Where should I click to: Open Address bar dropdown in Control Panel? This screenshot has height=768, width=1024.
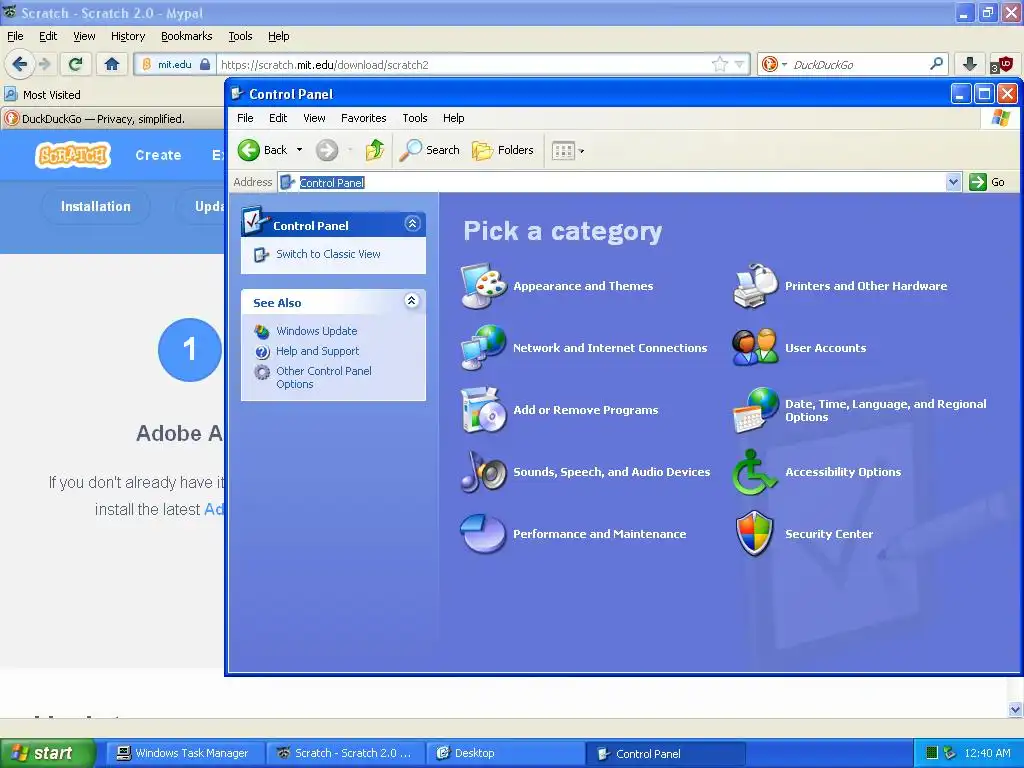(953, 182)
